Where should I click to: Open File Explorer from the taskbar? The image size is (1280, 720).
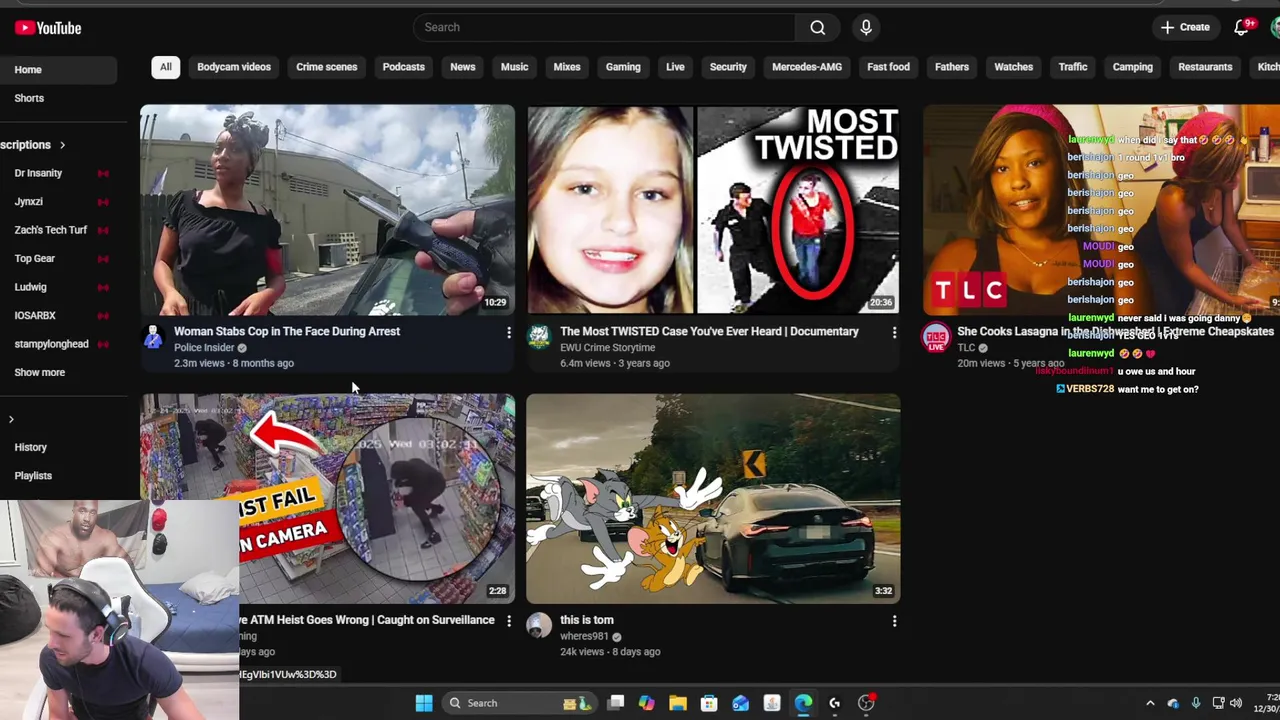pos(677,703)
